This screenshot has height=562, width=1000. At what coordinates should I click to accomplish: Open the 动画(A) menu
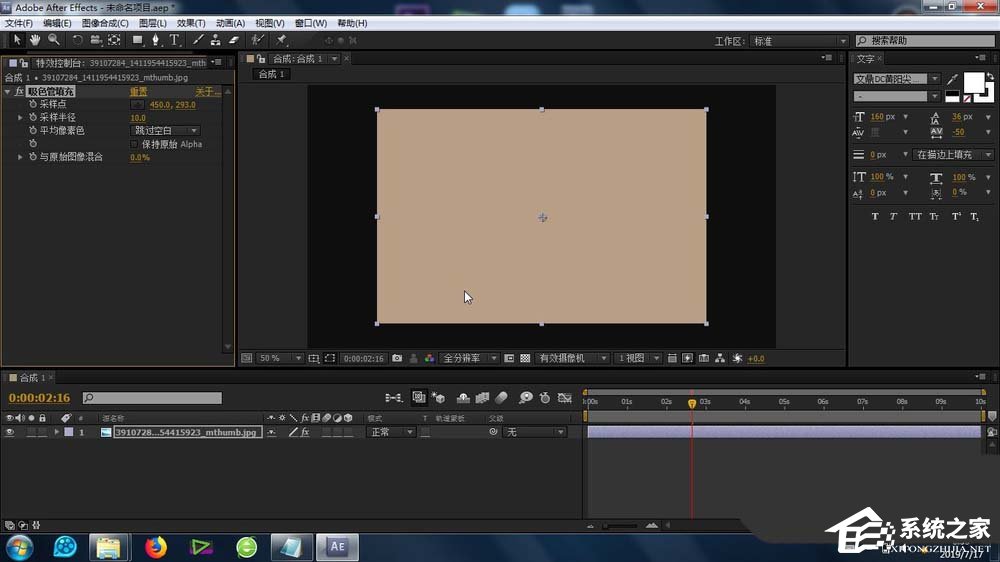231,23
